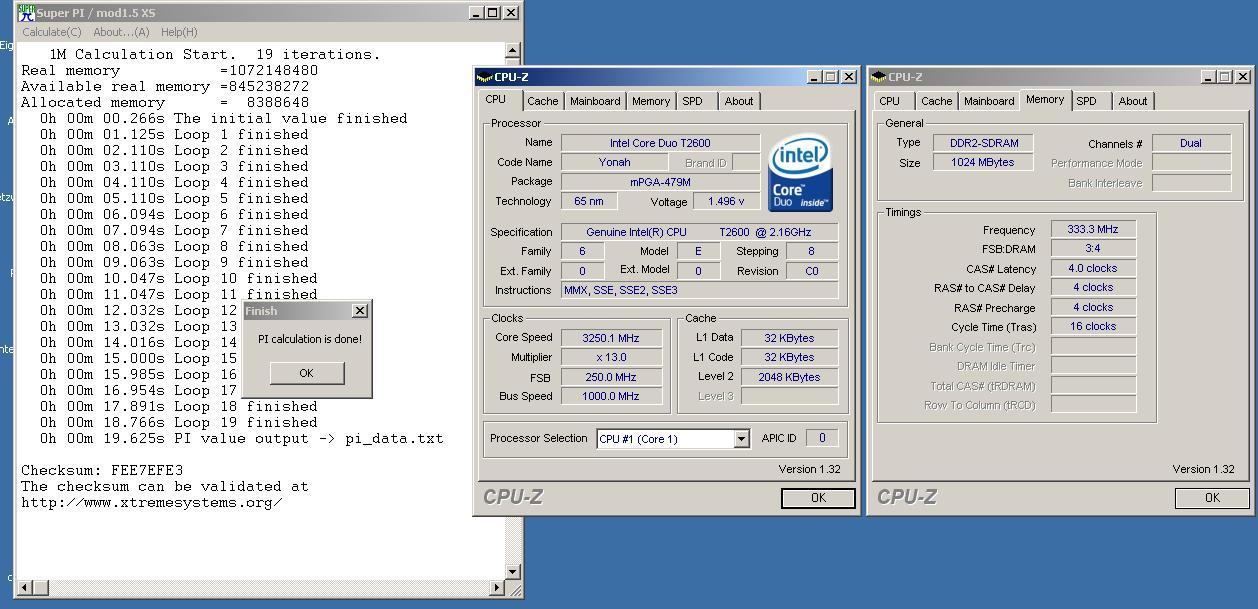This screenshot has width=1258, height=609.
Task: Click Super PI vertical scrollbar down arrow
Action: [513, 572]
